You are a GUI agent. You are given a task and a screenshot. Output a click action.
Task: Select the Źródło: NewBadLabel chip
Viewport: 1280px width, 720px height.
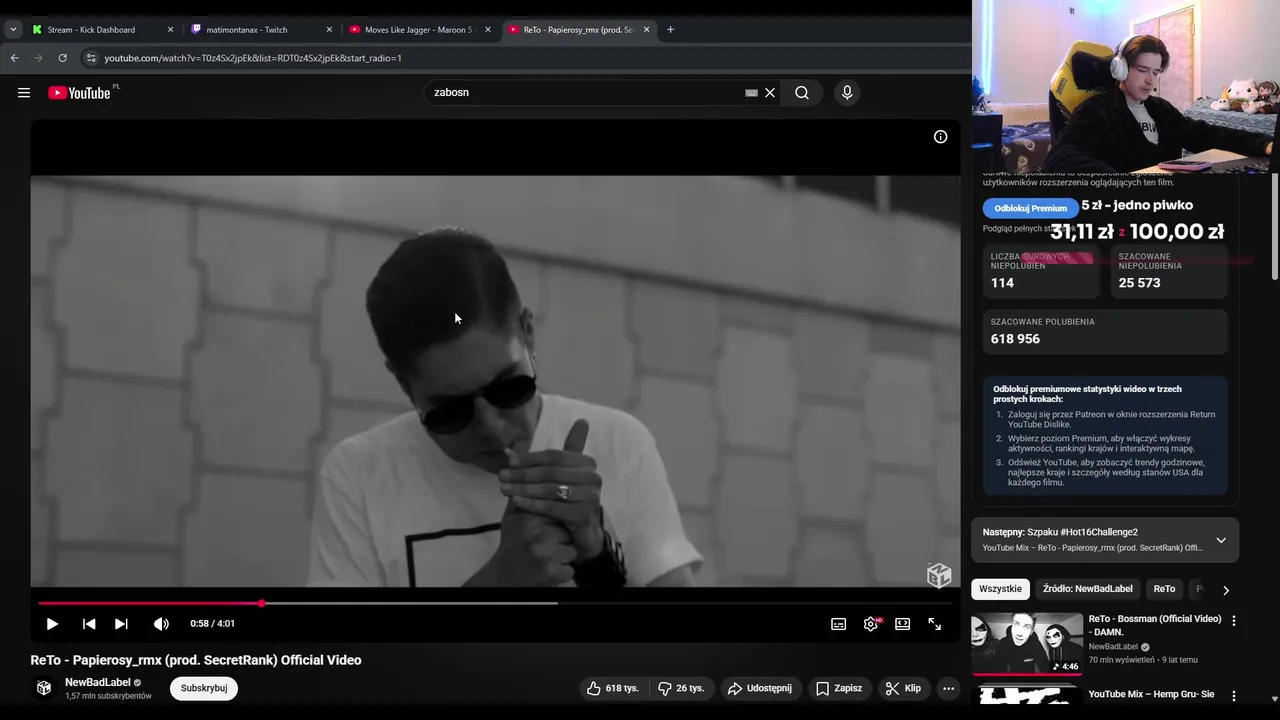tap(1087, 589)
